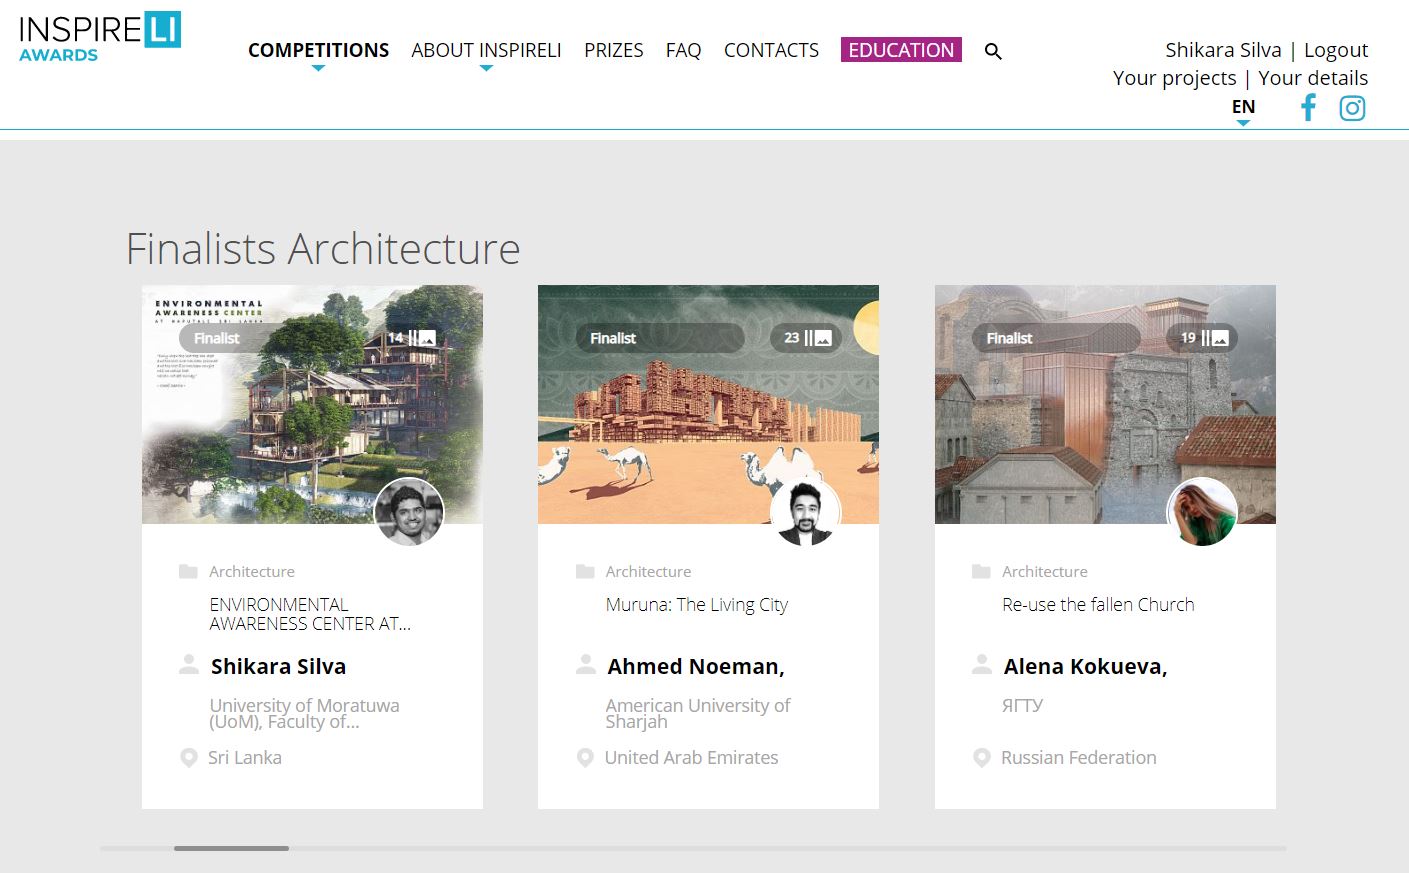This screenshot has width=1409, height=873.
Task: Open the EN language selector
Action: 1243,107
